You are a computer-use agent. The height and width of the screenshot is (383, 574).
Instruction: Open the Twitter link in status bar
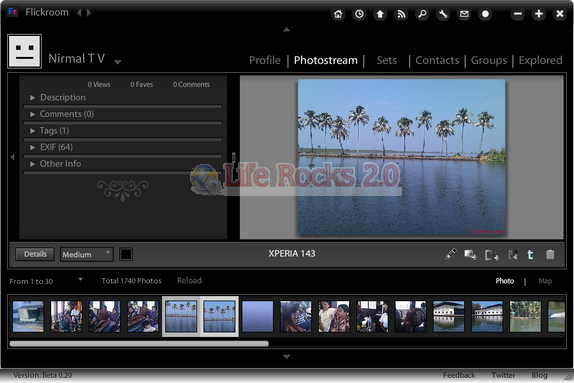coord(503,375)
